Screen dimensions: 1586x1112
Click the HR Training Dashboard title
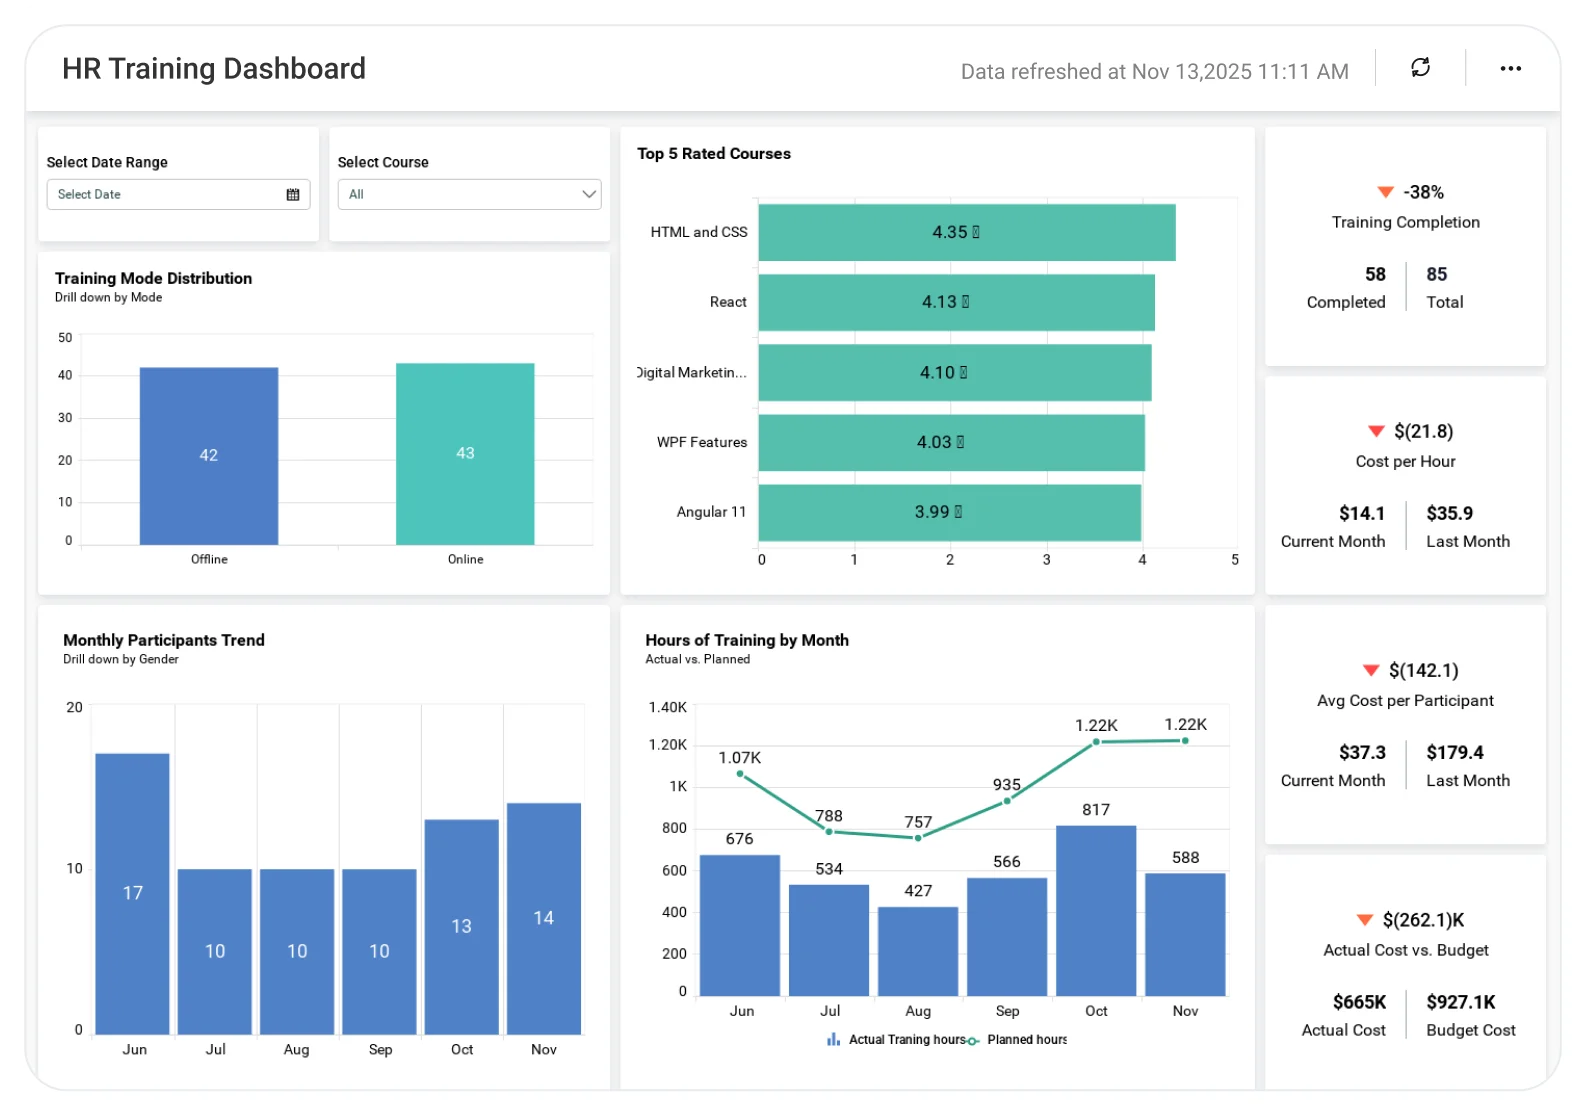pyautogui.click(x=214, y=68)
